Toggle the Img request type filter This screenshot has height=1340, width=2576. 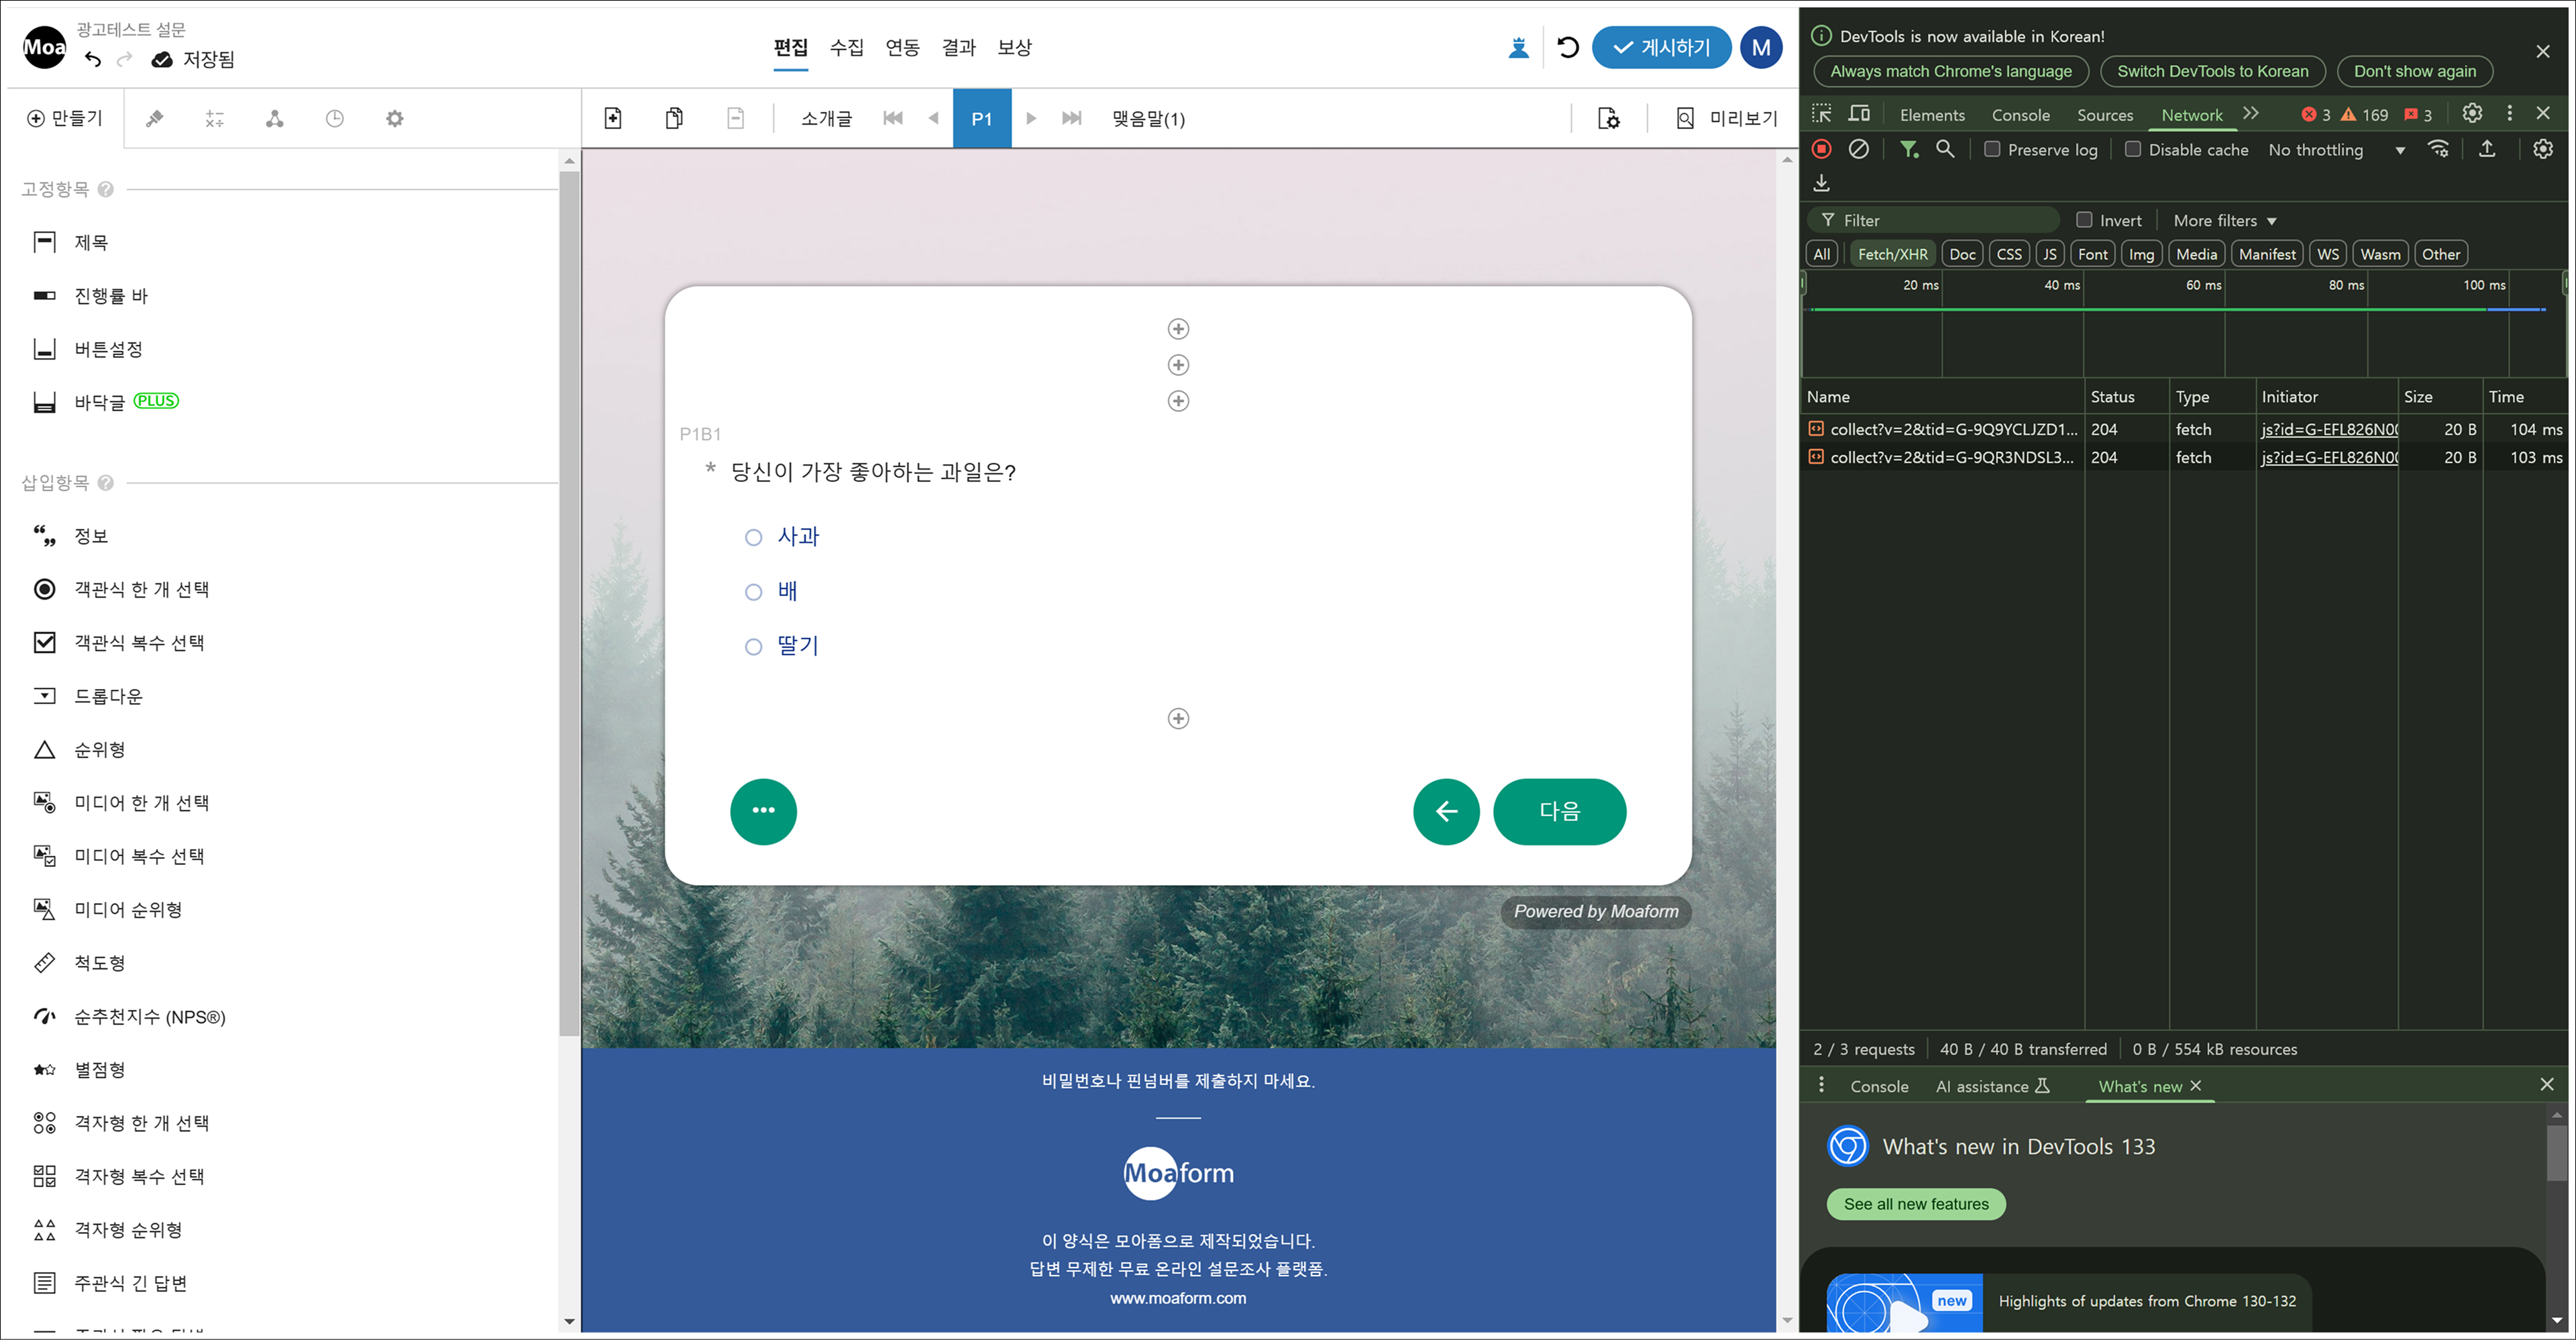point(2141,254)
